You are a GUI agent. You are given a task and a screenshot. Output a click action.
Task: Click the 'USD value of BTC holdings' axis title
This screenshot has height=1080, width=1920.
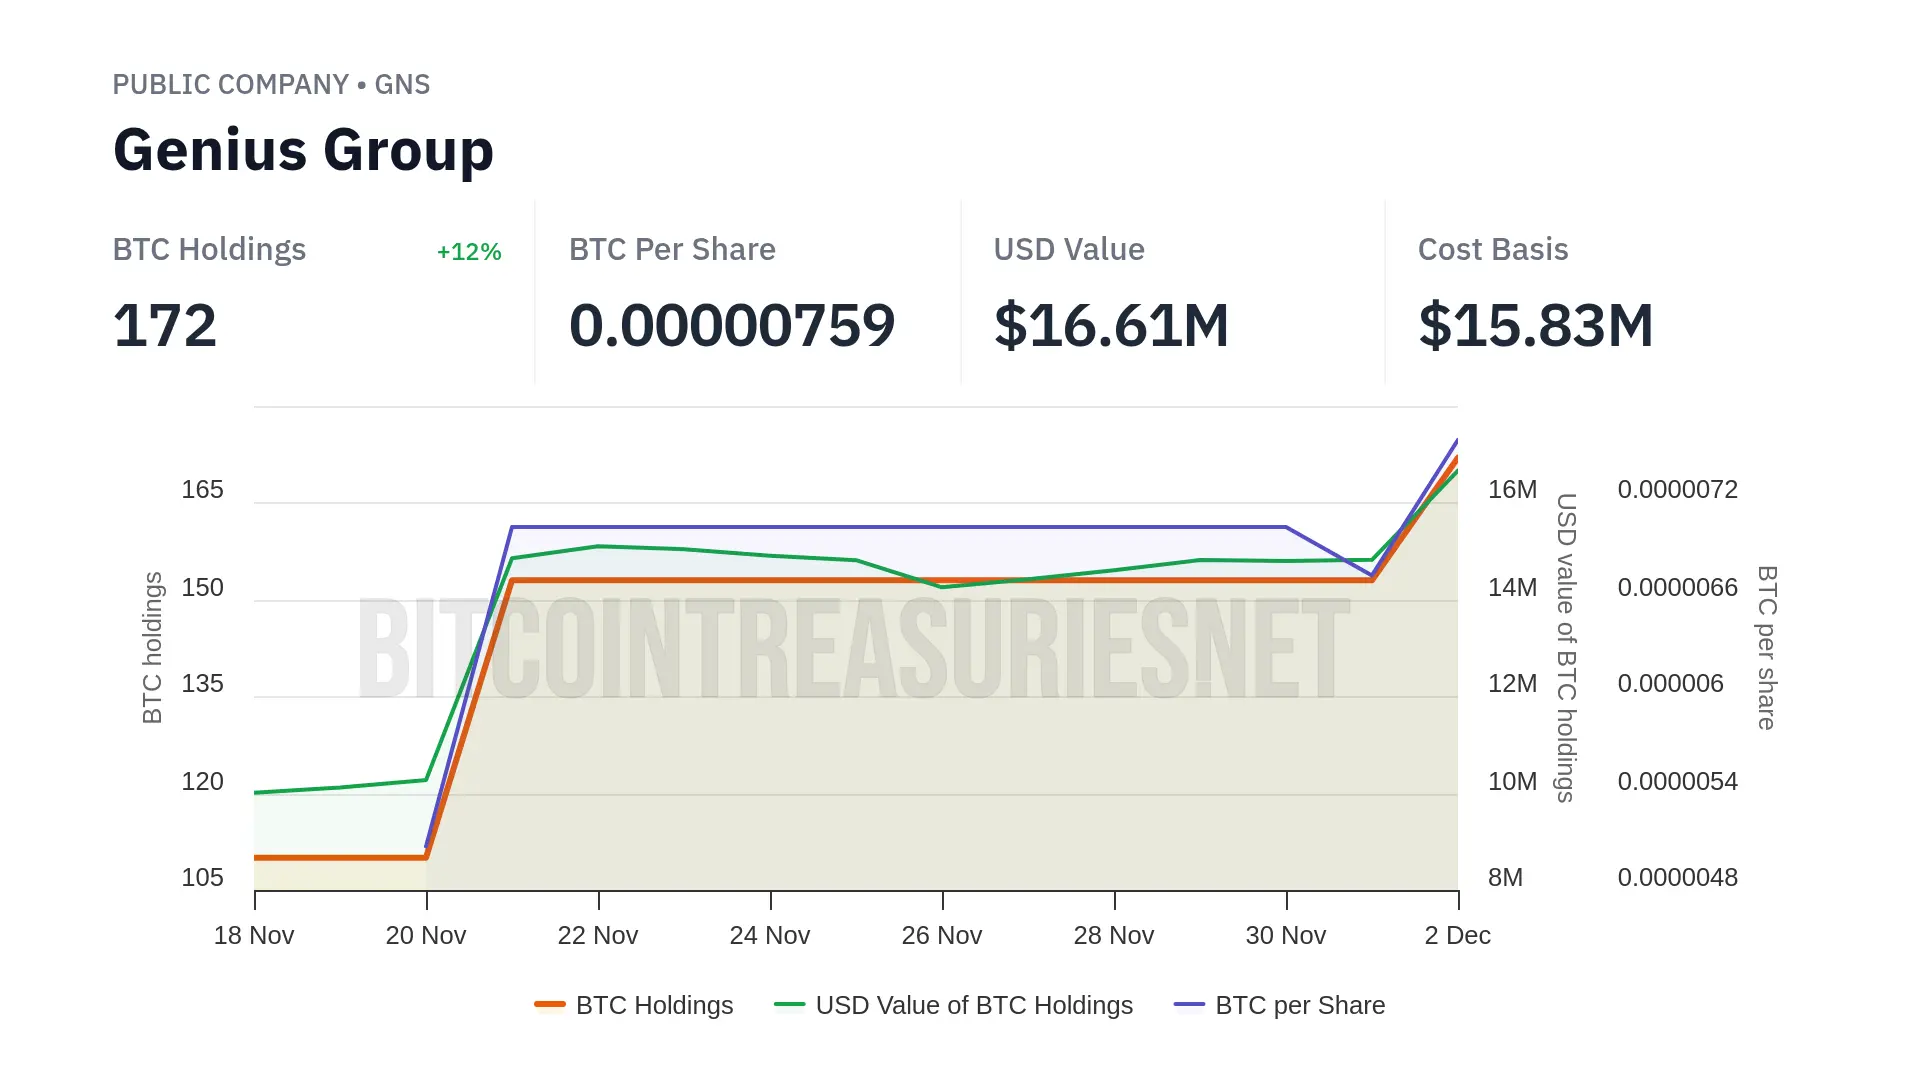click(x=1566, y=648)
